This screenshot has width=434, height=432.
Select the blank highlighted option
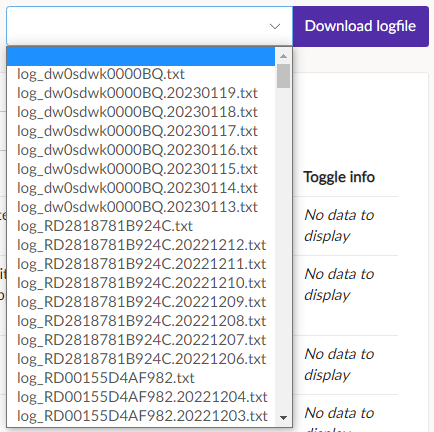pos(141,56)
